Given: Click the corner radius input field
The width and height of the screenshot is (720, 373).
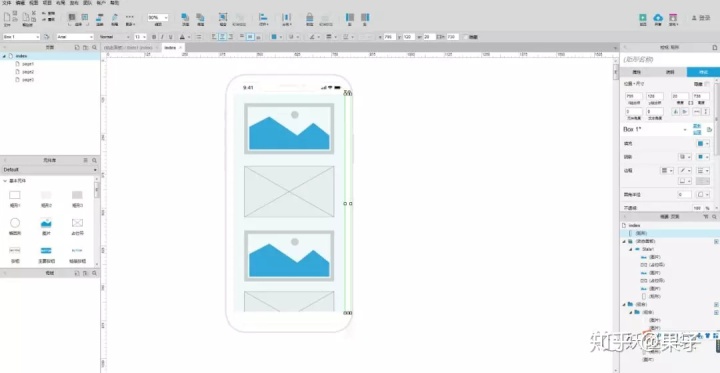Looking at the screenshot, I should coord(685,195).
